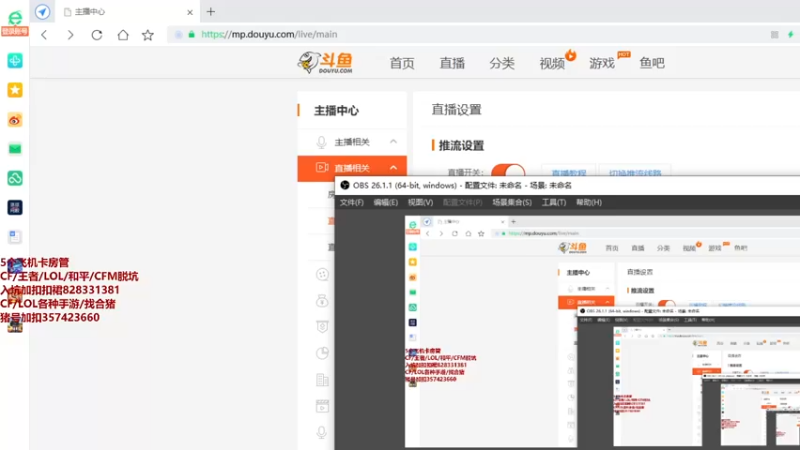Open the light document sidebar icon
800x450 pixels.
coord(15,237)
